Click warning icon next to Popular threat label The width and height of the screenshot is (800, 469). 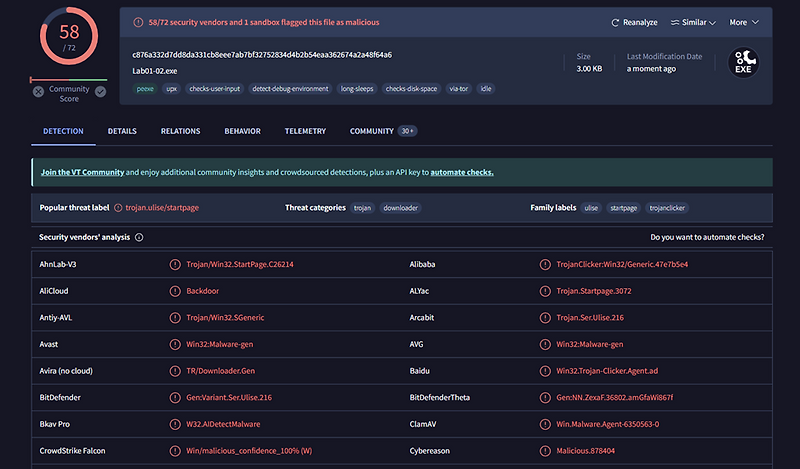[118, 208]
